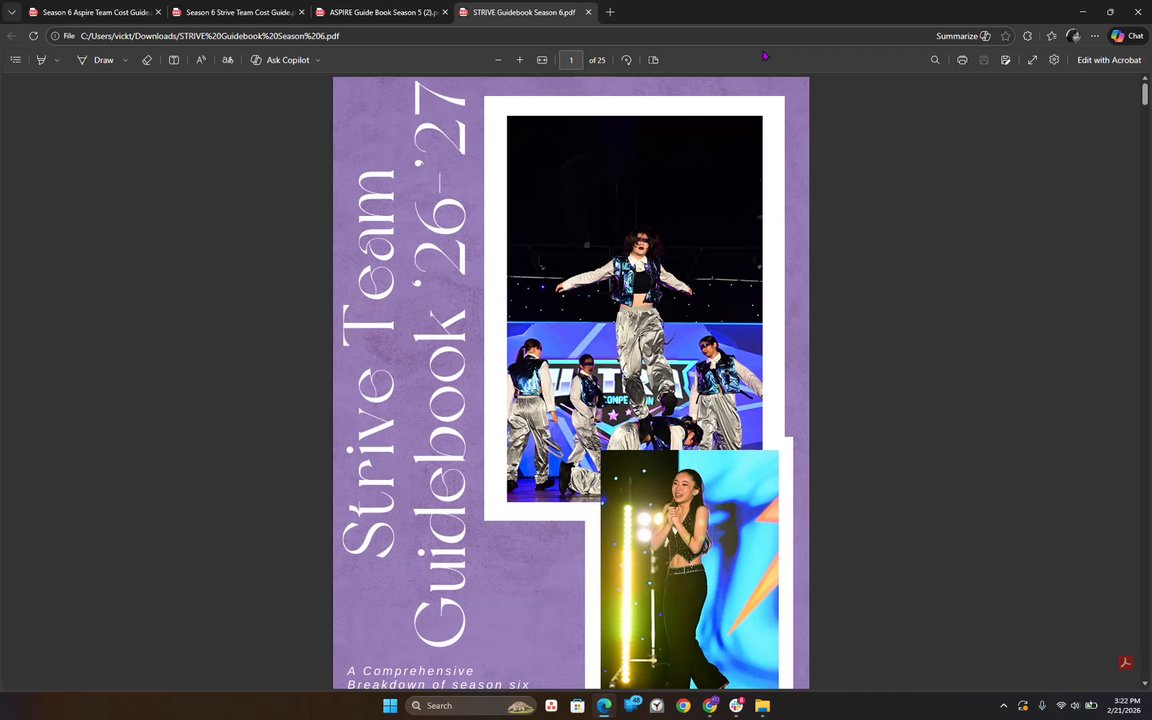Viewport: 1152px width, 720px height.
Task: Add this page to favorites
Action: point(1005,36)
